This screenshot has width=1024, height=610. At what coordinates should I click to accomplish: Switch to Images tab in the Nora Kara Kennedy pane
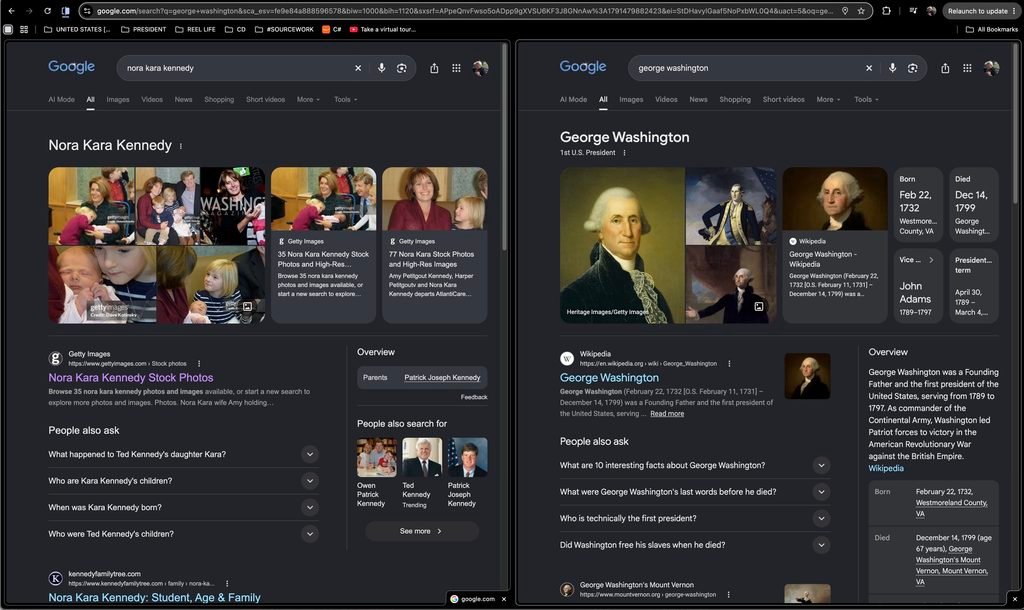[118, 100]
